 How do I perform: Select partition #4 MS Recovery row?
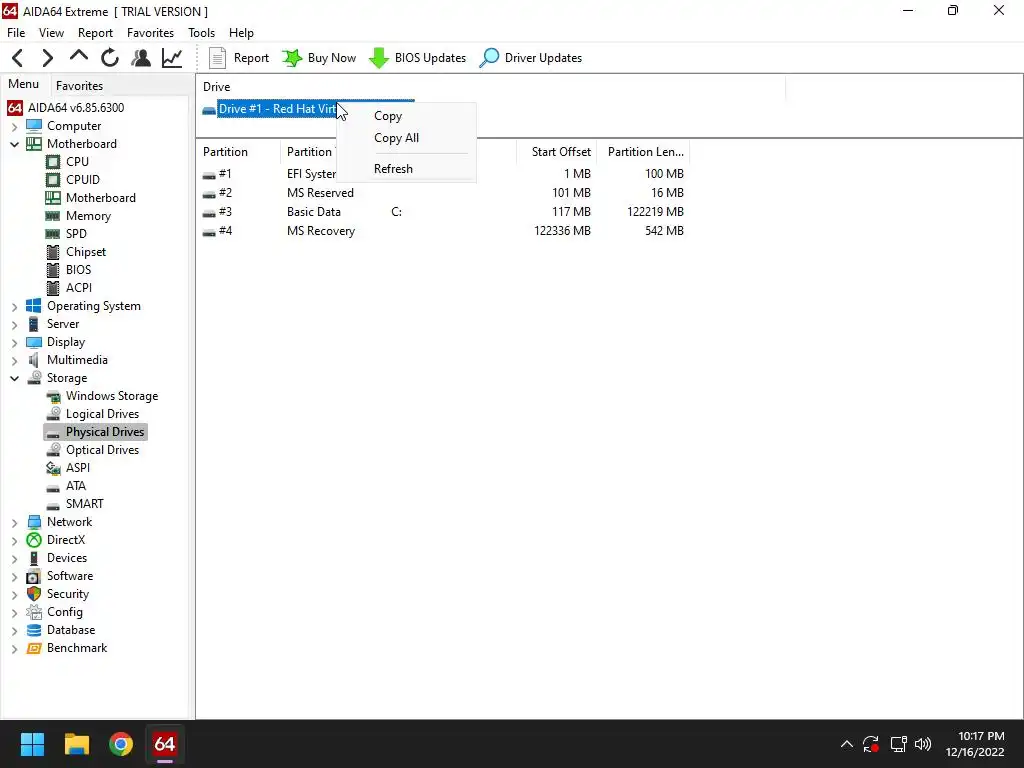coord(443,231)
